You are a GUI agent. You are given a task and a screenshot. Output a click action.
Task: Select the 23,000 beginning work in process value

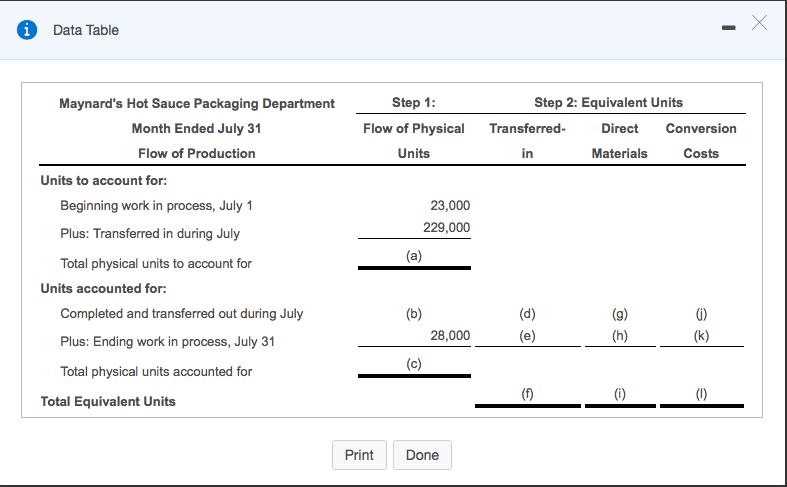coord(450,205)
